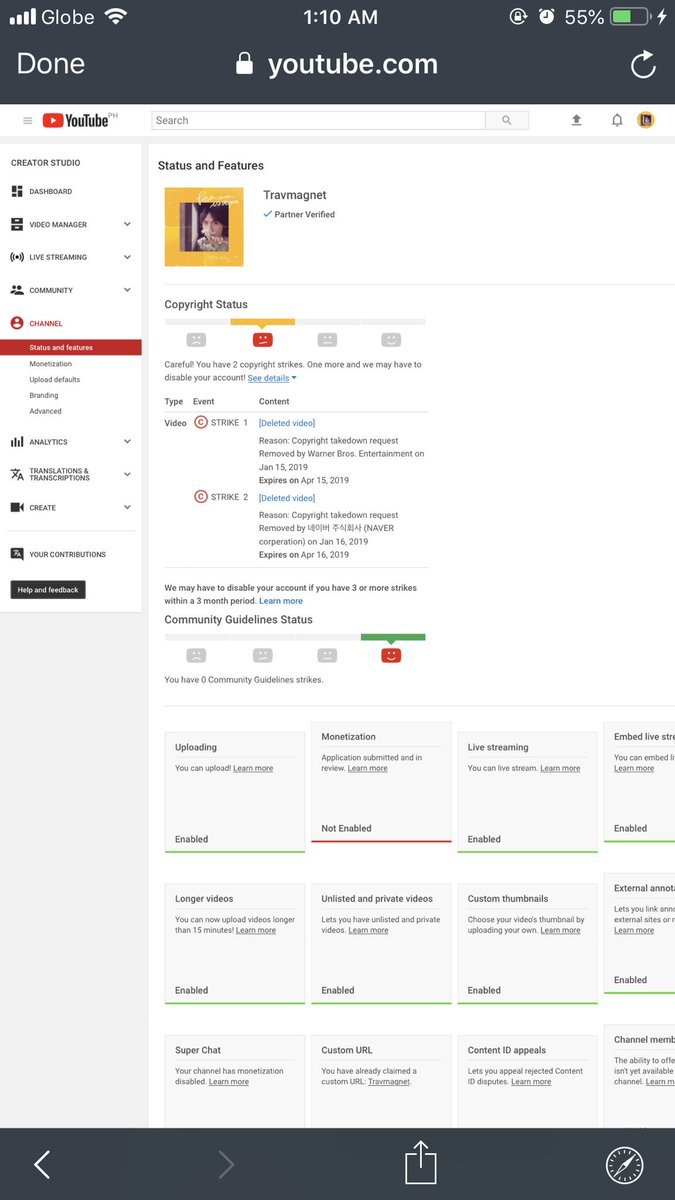Click the Translations & Transcriptions icon

[17, 474]
